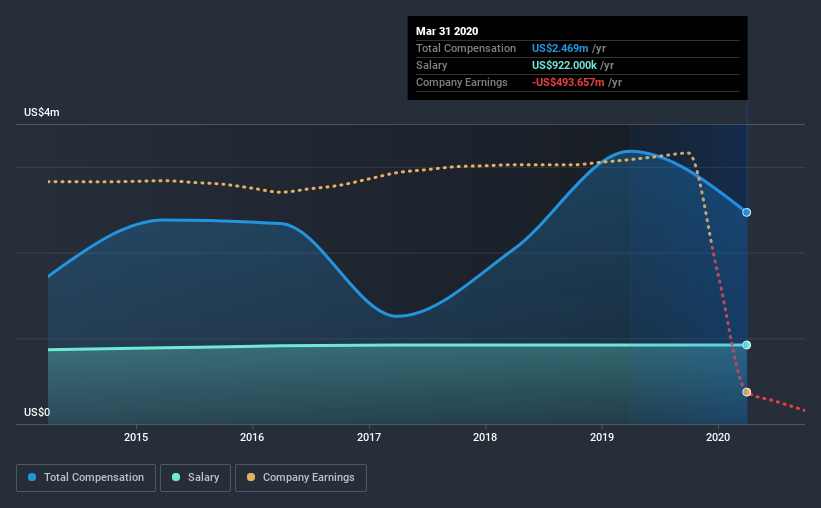
Task: Click the Mar 31 2020 tooltip date
Action: click(x=447, y=31)
